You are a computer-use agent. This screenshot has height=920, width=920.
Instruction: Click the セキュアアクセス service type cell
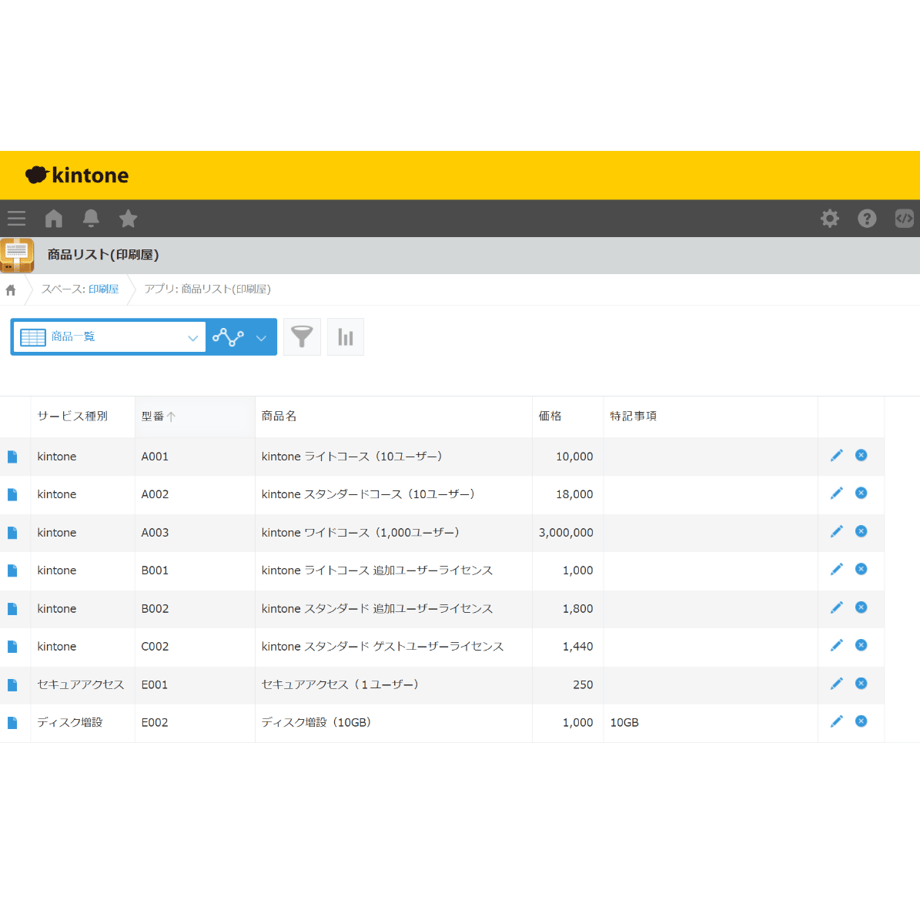(81, 685)
